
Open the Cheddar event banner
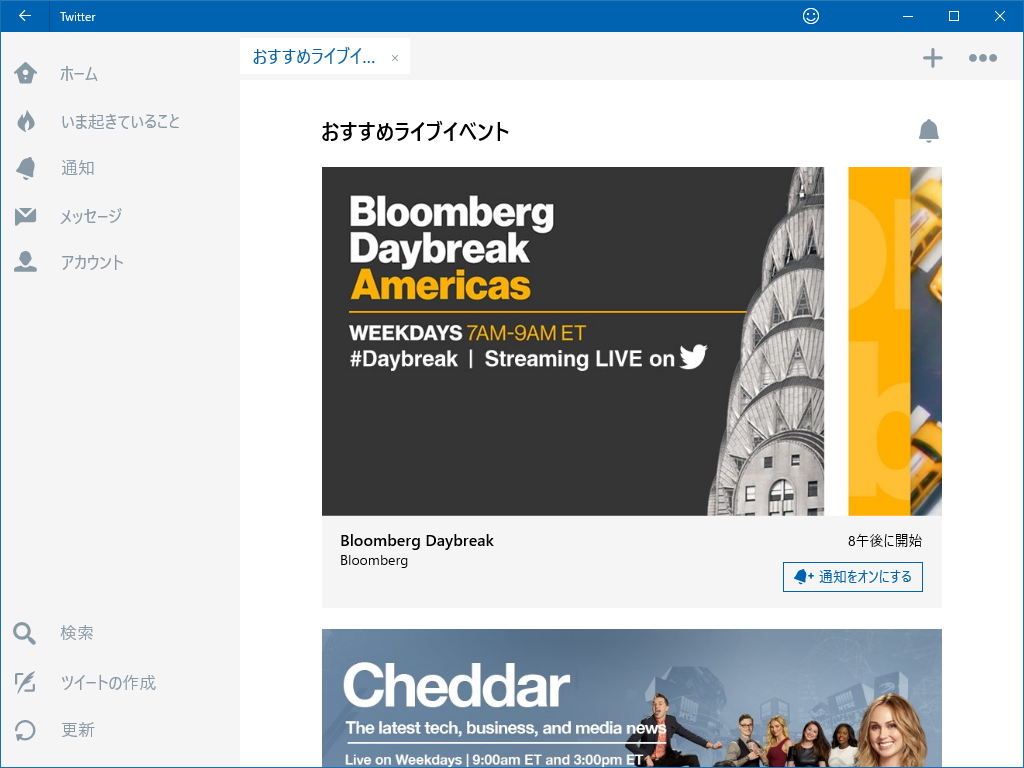tap(632, 697)
